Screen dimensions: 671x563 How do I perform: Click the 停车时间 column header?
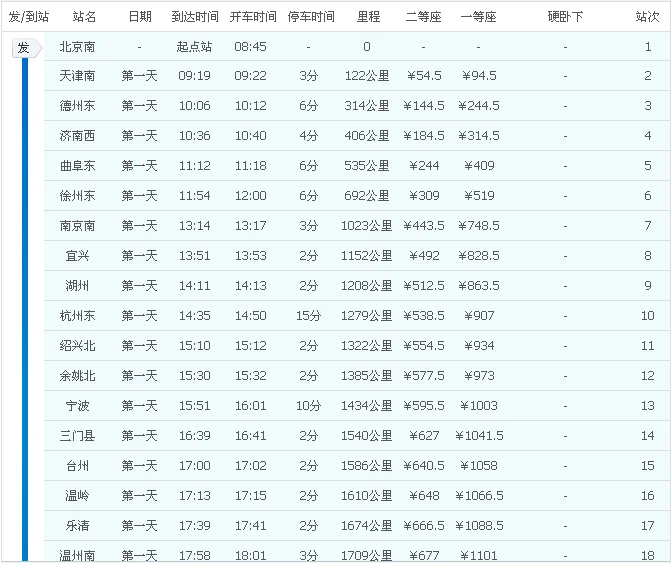coord(311,17)
